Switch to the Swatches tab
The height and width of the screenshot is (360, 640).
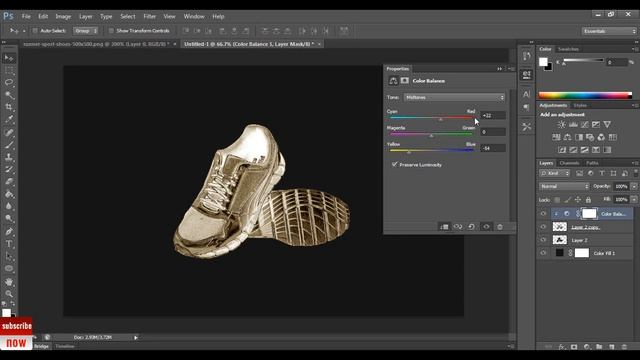pyautogui.click(x=568, y=49)
